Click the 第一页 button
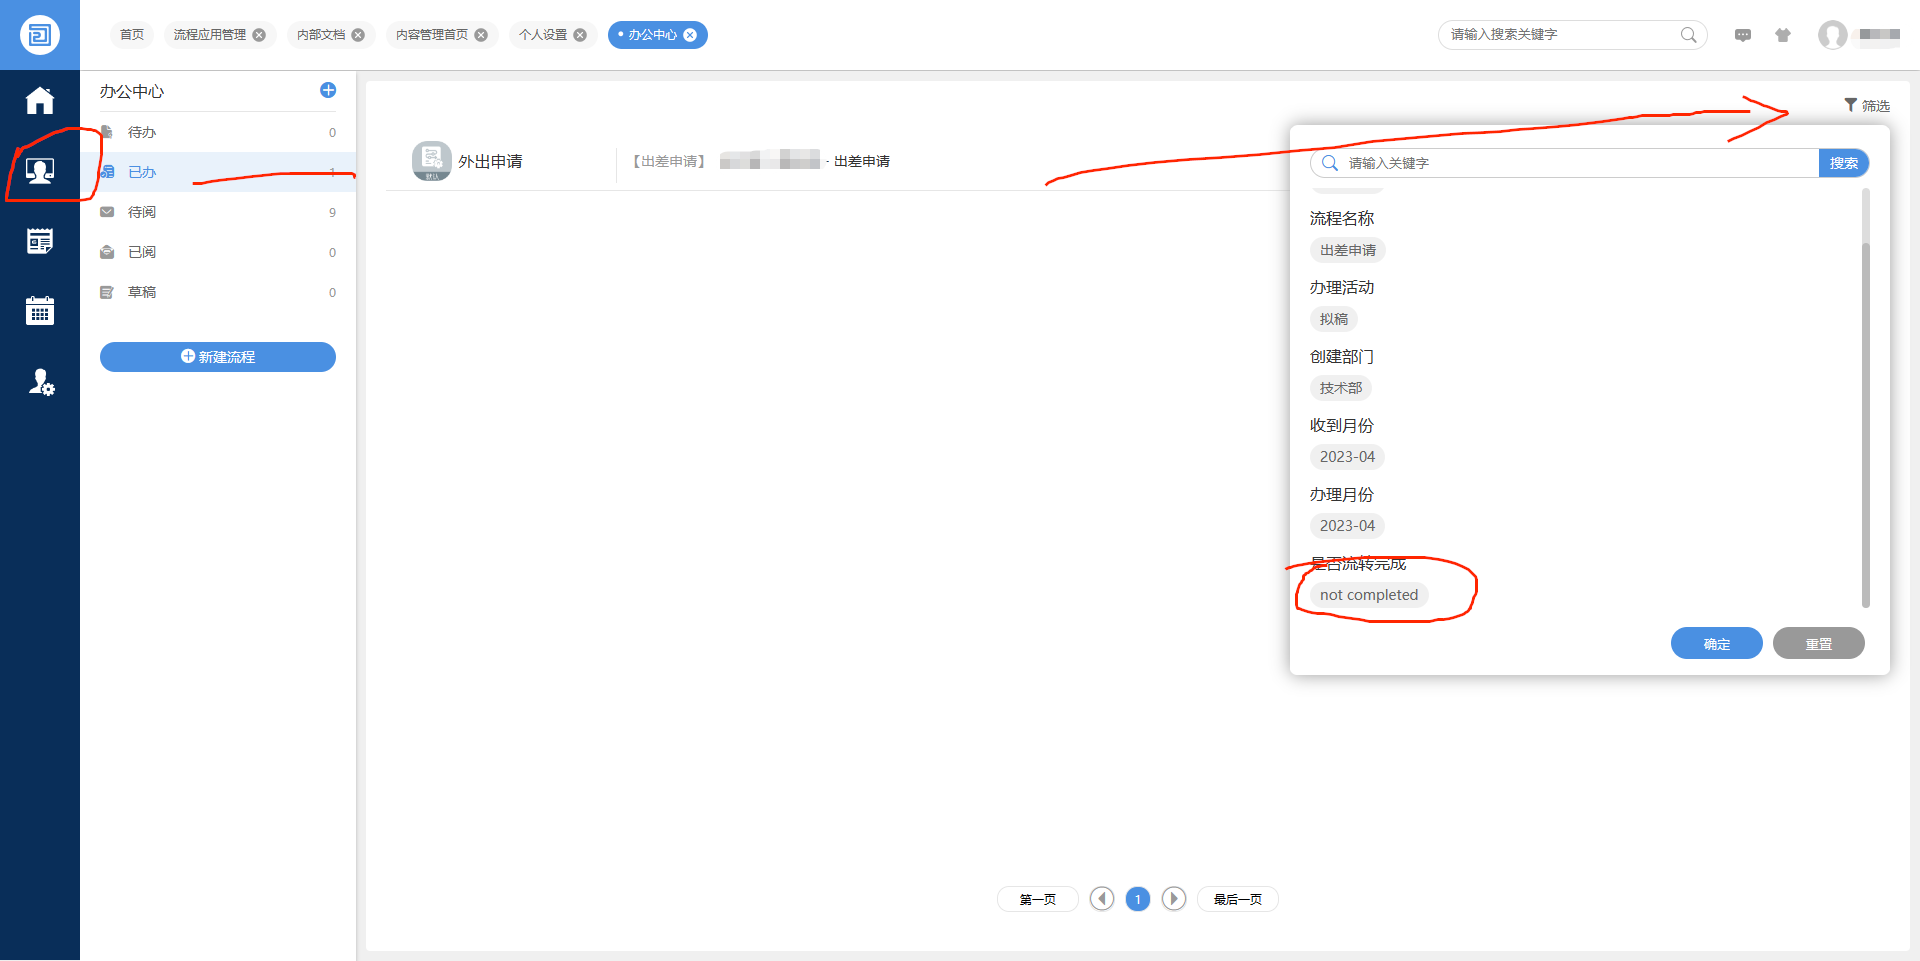 [1038, 899]
